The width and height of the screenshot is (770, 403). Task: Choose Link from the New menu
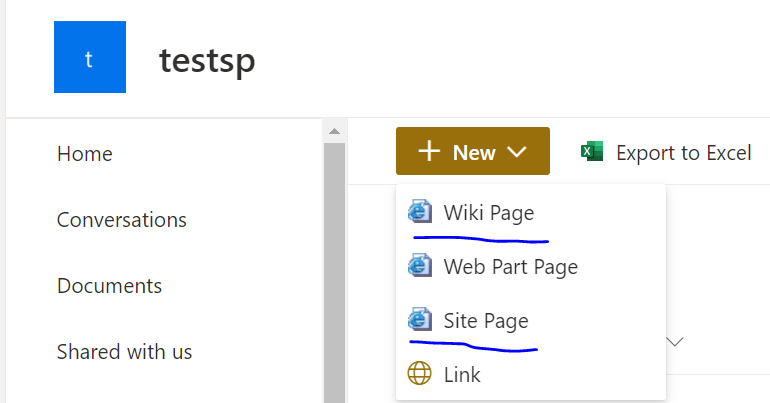click(x=531, y=374)
